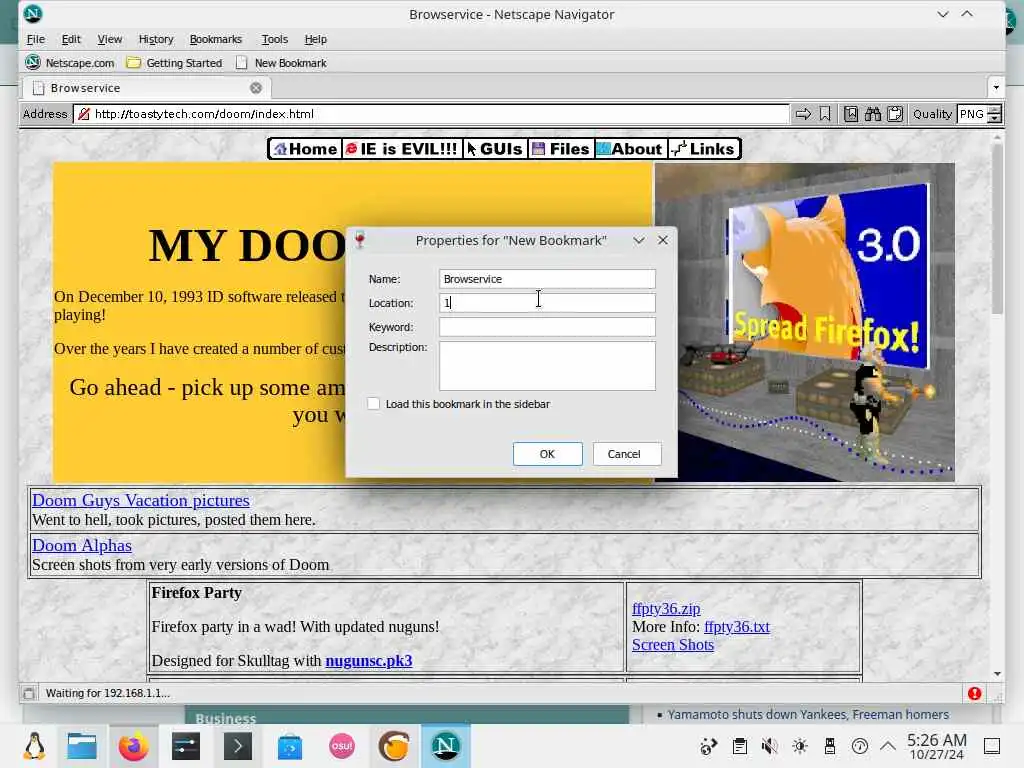
Task: Download ffpty36.zip link
Action: pos(666,609)
